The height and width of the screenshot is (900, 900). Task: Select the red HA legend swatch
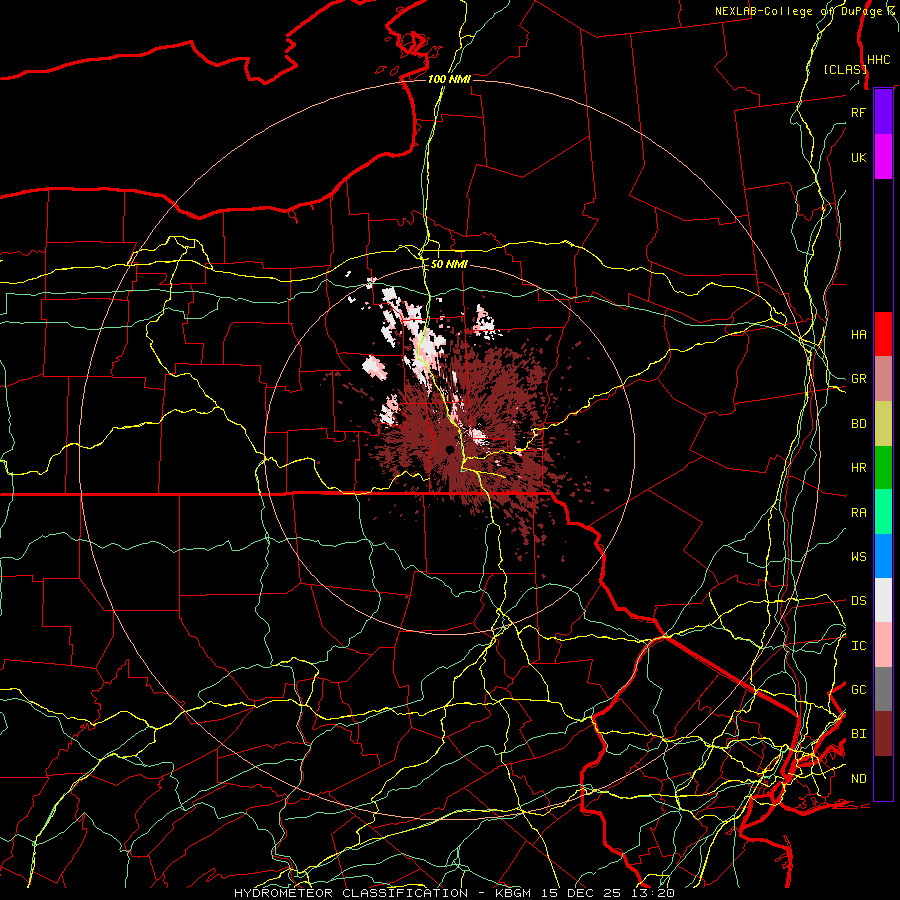(x=883, y=334)
